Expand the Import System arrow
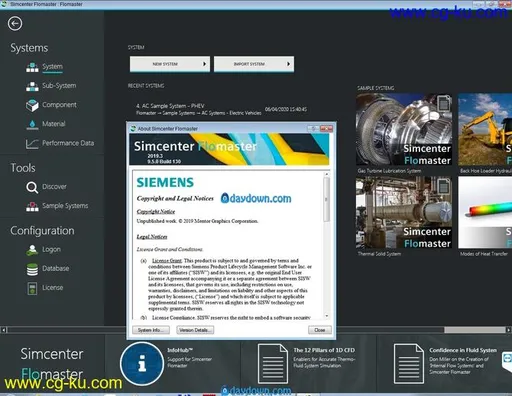Image resolution: width=512 pixels, height=396 pixels. coord(289,64)
